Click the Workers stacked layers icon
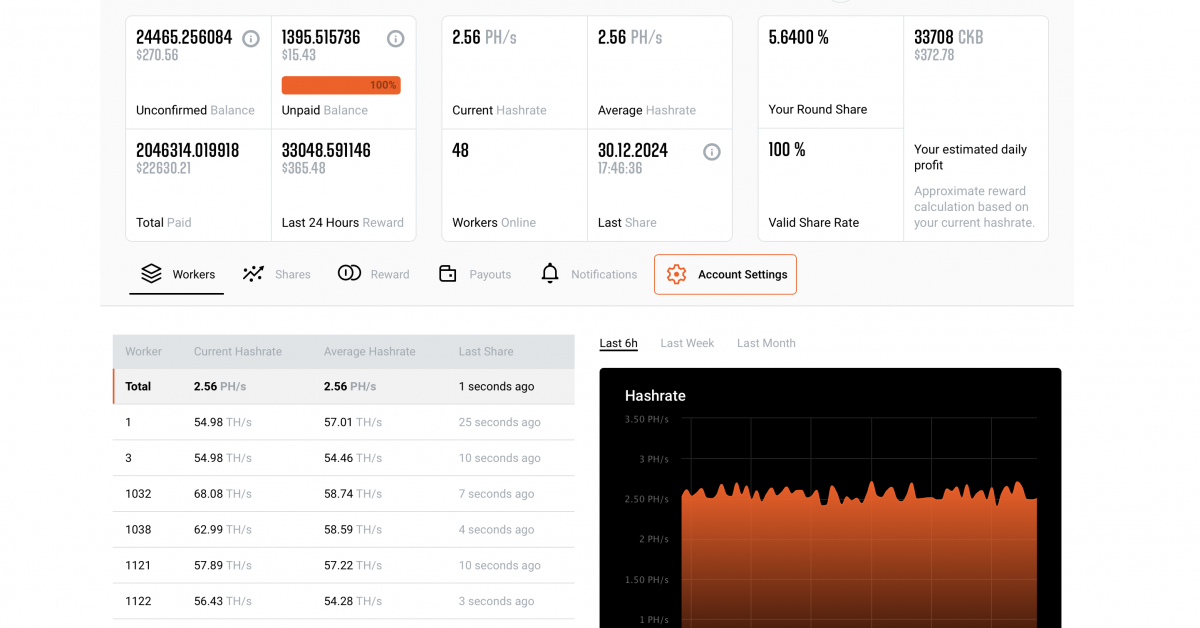 click(151, 274)
